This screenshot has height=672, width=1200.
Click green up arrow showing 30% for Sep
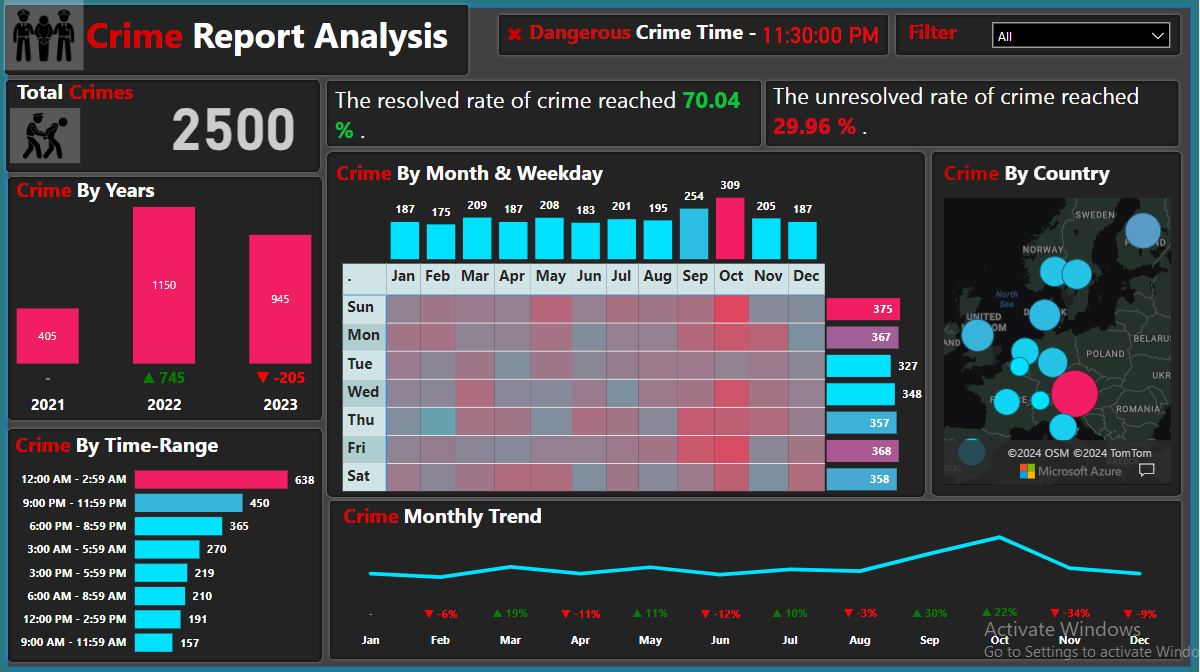916,613
